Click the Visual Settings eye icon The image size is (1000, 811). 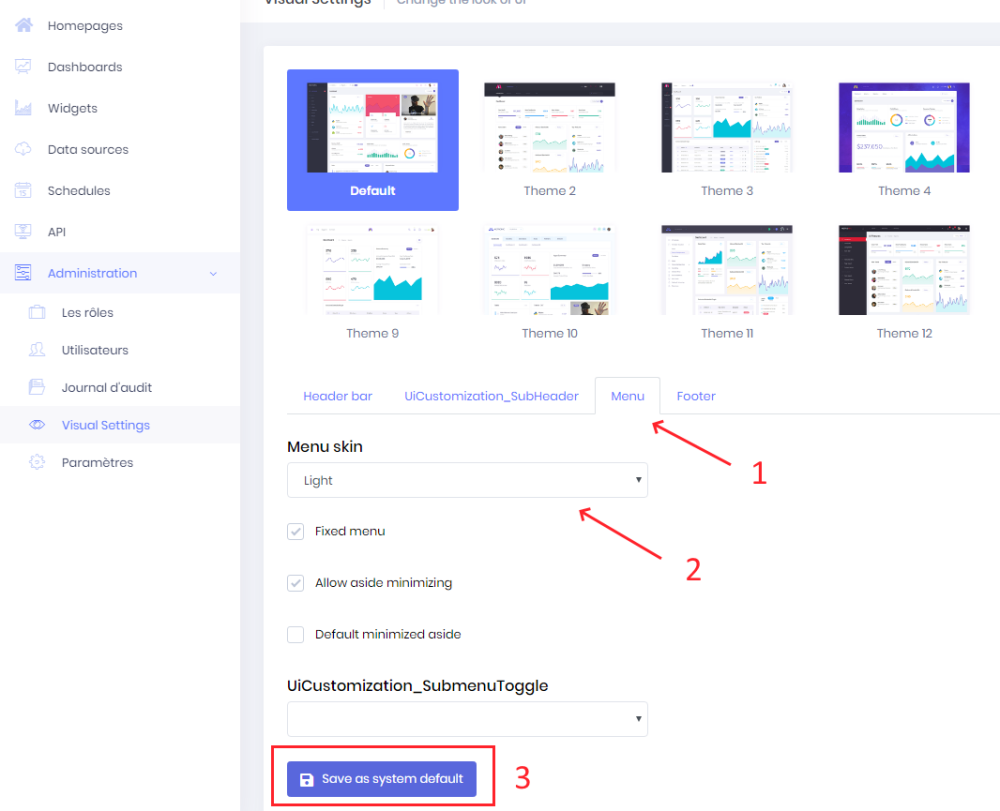point(37,425)
